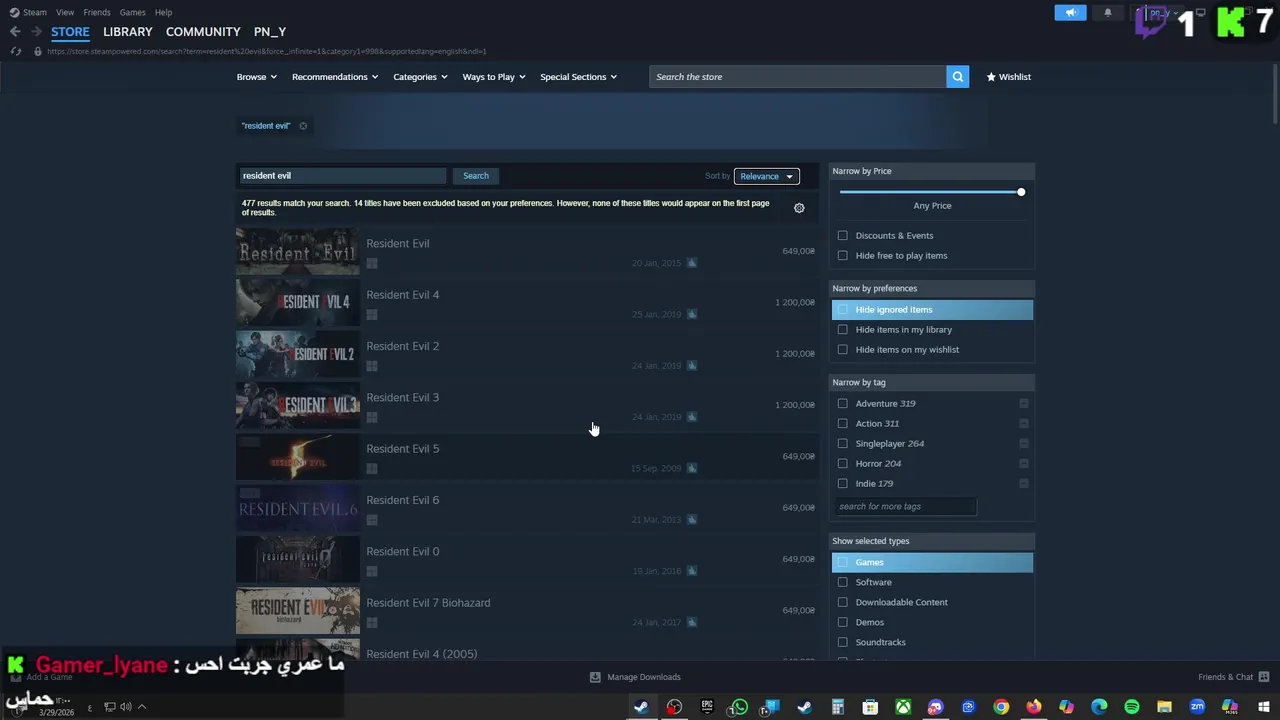
Task: Reload the store page
Action: tap(15, 51)
